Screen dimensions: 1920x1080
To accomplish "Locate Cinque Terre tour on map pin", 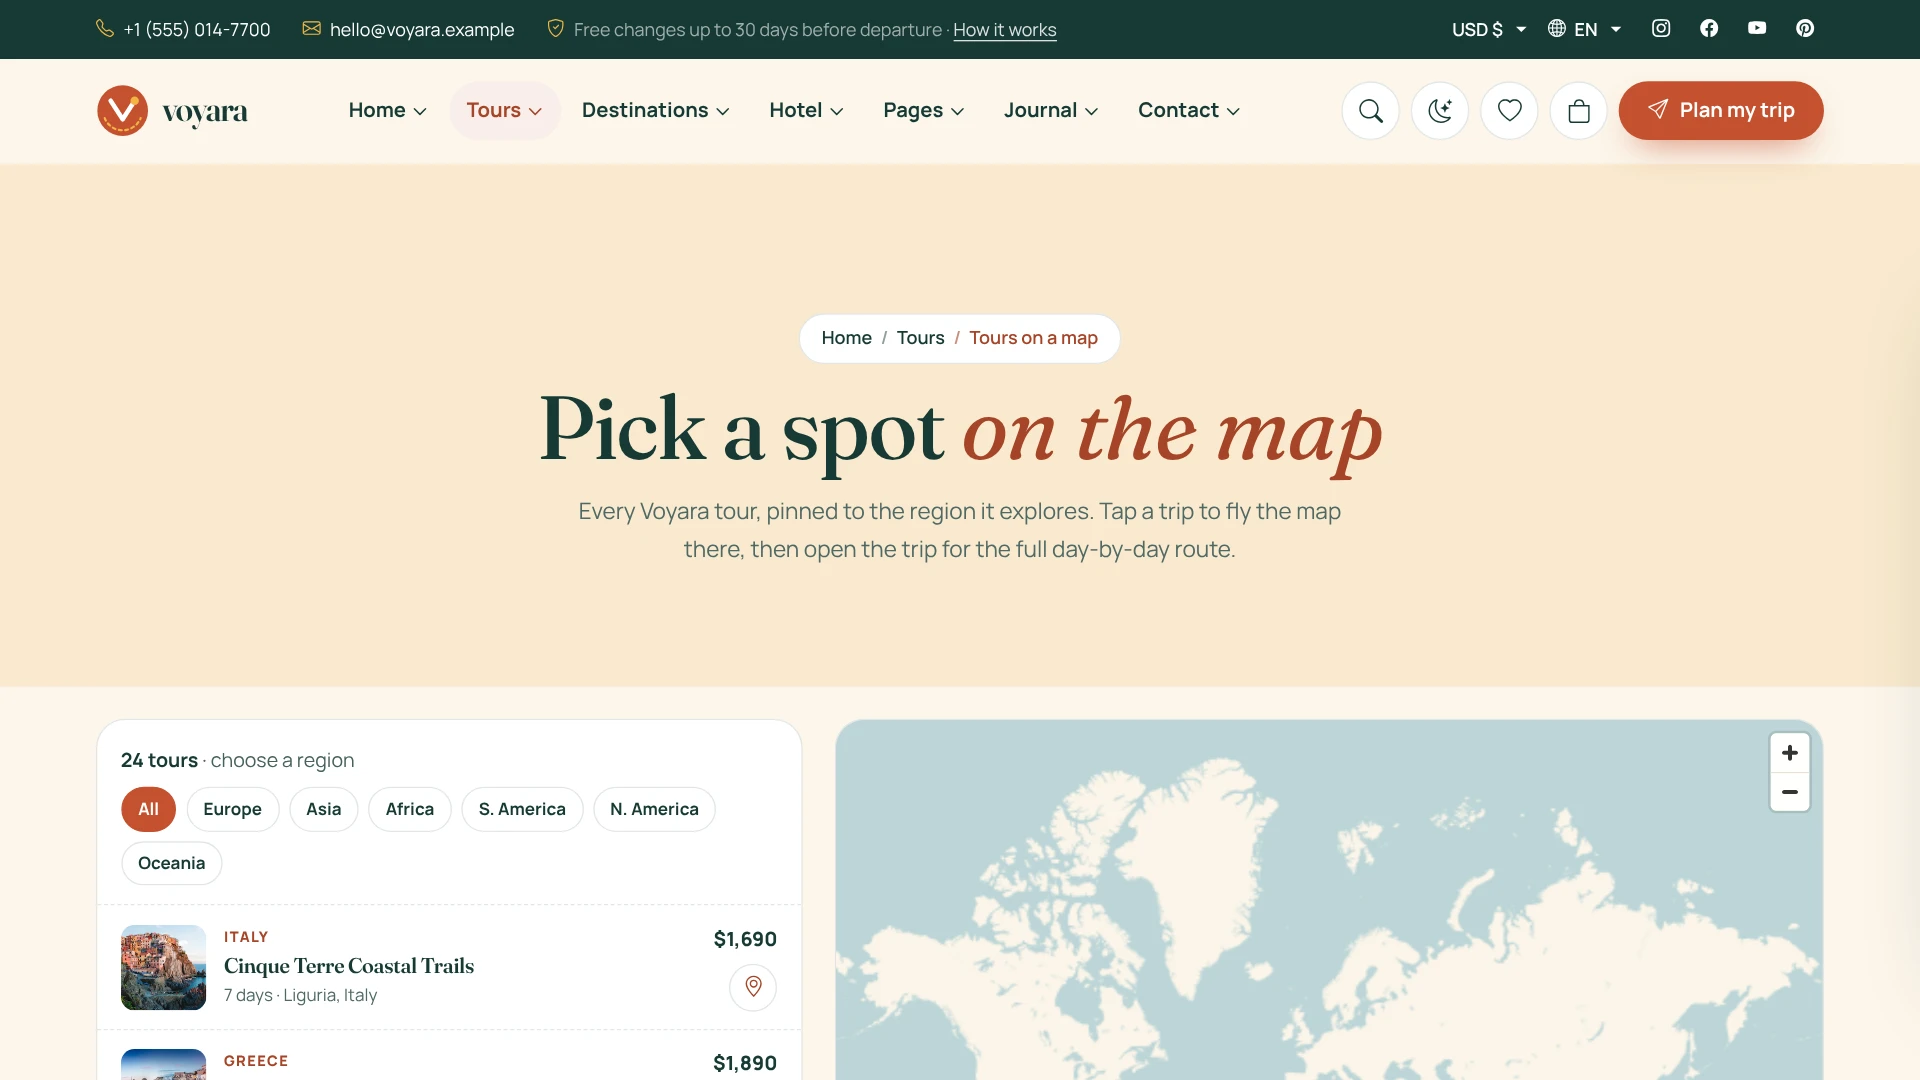I will pos(753,988).
